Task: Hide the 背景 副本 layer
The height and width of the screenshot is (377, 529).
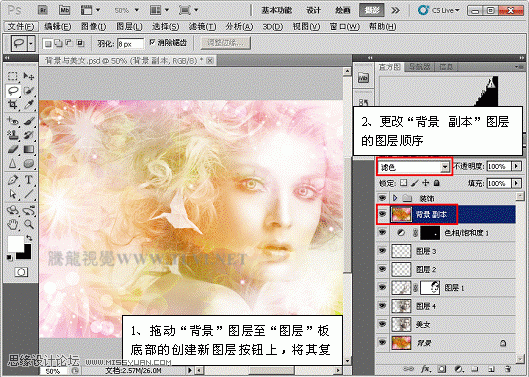Action: (x=382, y=214)
